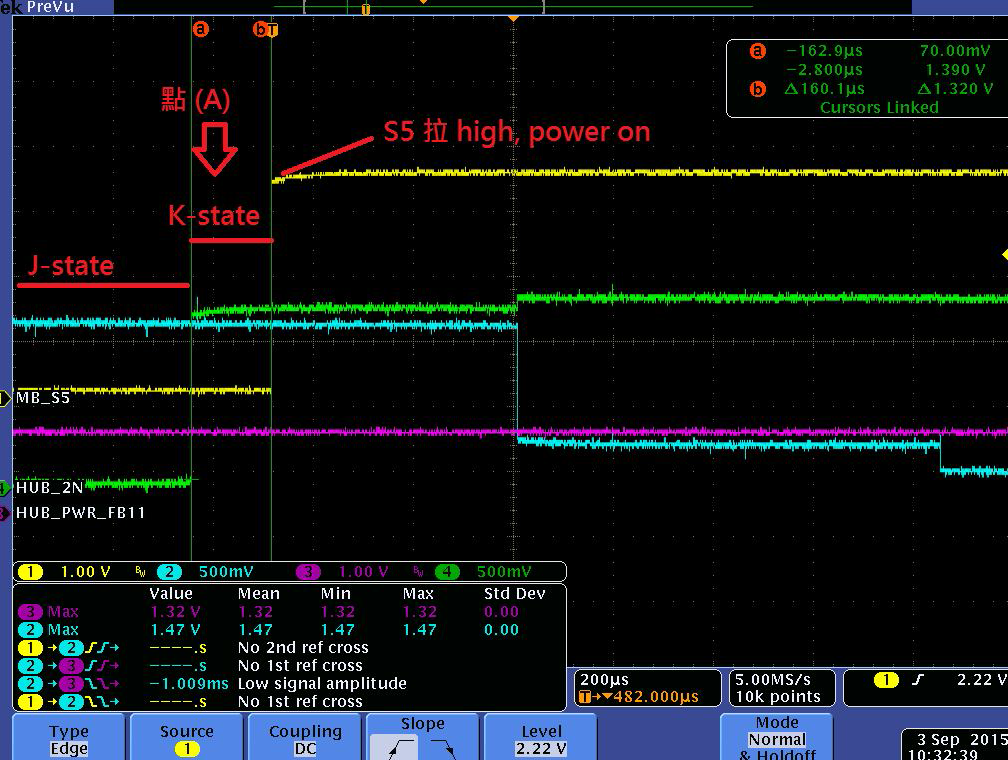Viewport: 1008px width, 760px height.
Task: Adjust trigger Level 2.22 V button
Action: [541, 737]
